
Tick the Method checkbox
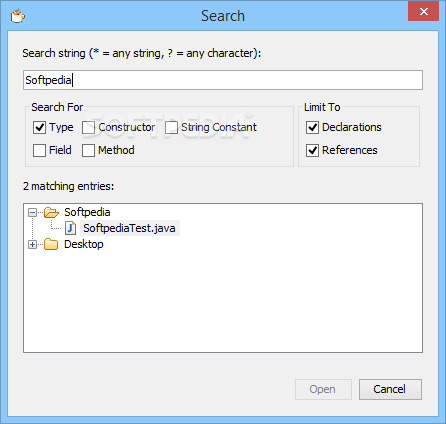88,150
